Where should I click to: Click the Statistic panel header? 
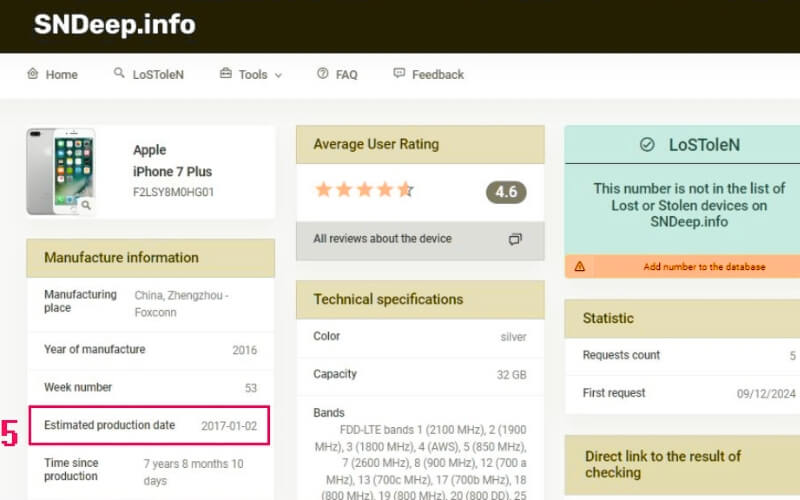point(682,318)
